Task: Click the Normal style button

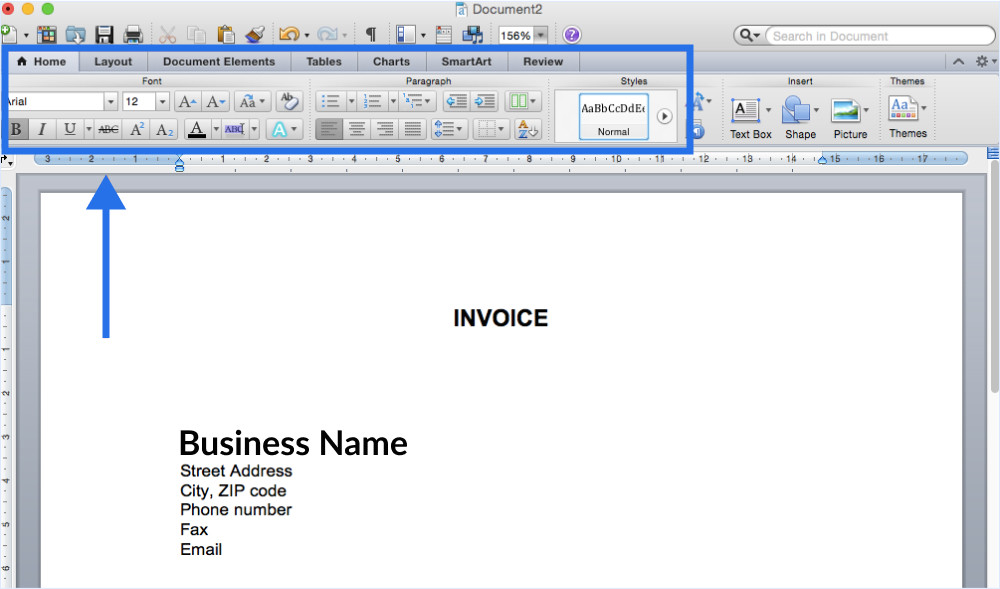Action: (612, 113)
